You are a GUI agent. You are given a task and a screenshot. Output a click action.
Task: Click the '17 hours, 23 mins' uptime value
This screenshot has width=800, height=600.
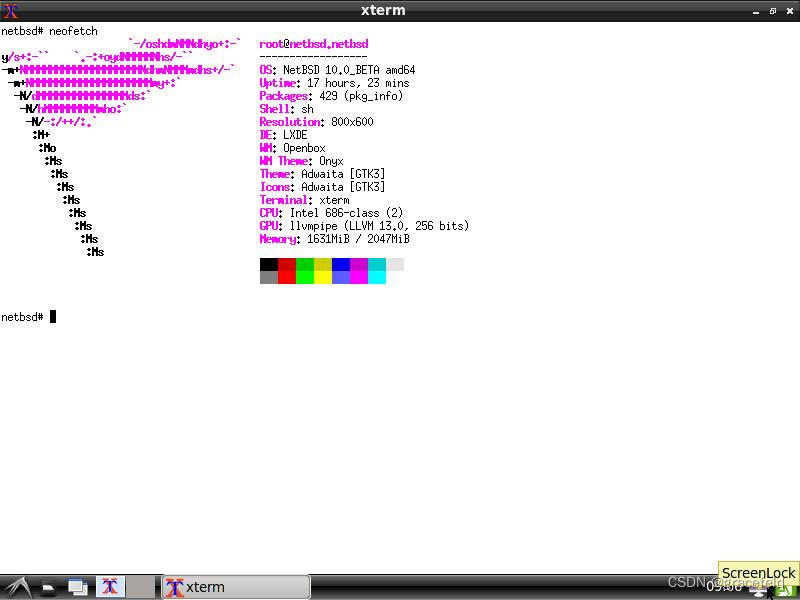tap(358, 83)
